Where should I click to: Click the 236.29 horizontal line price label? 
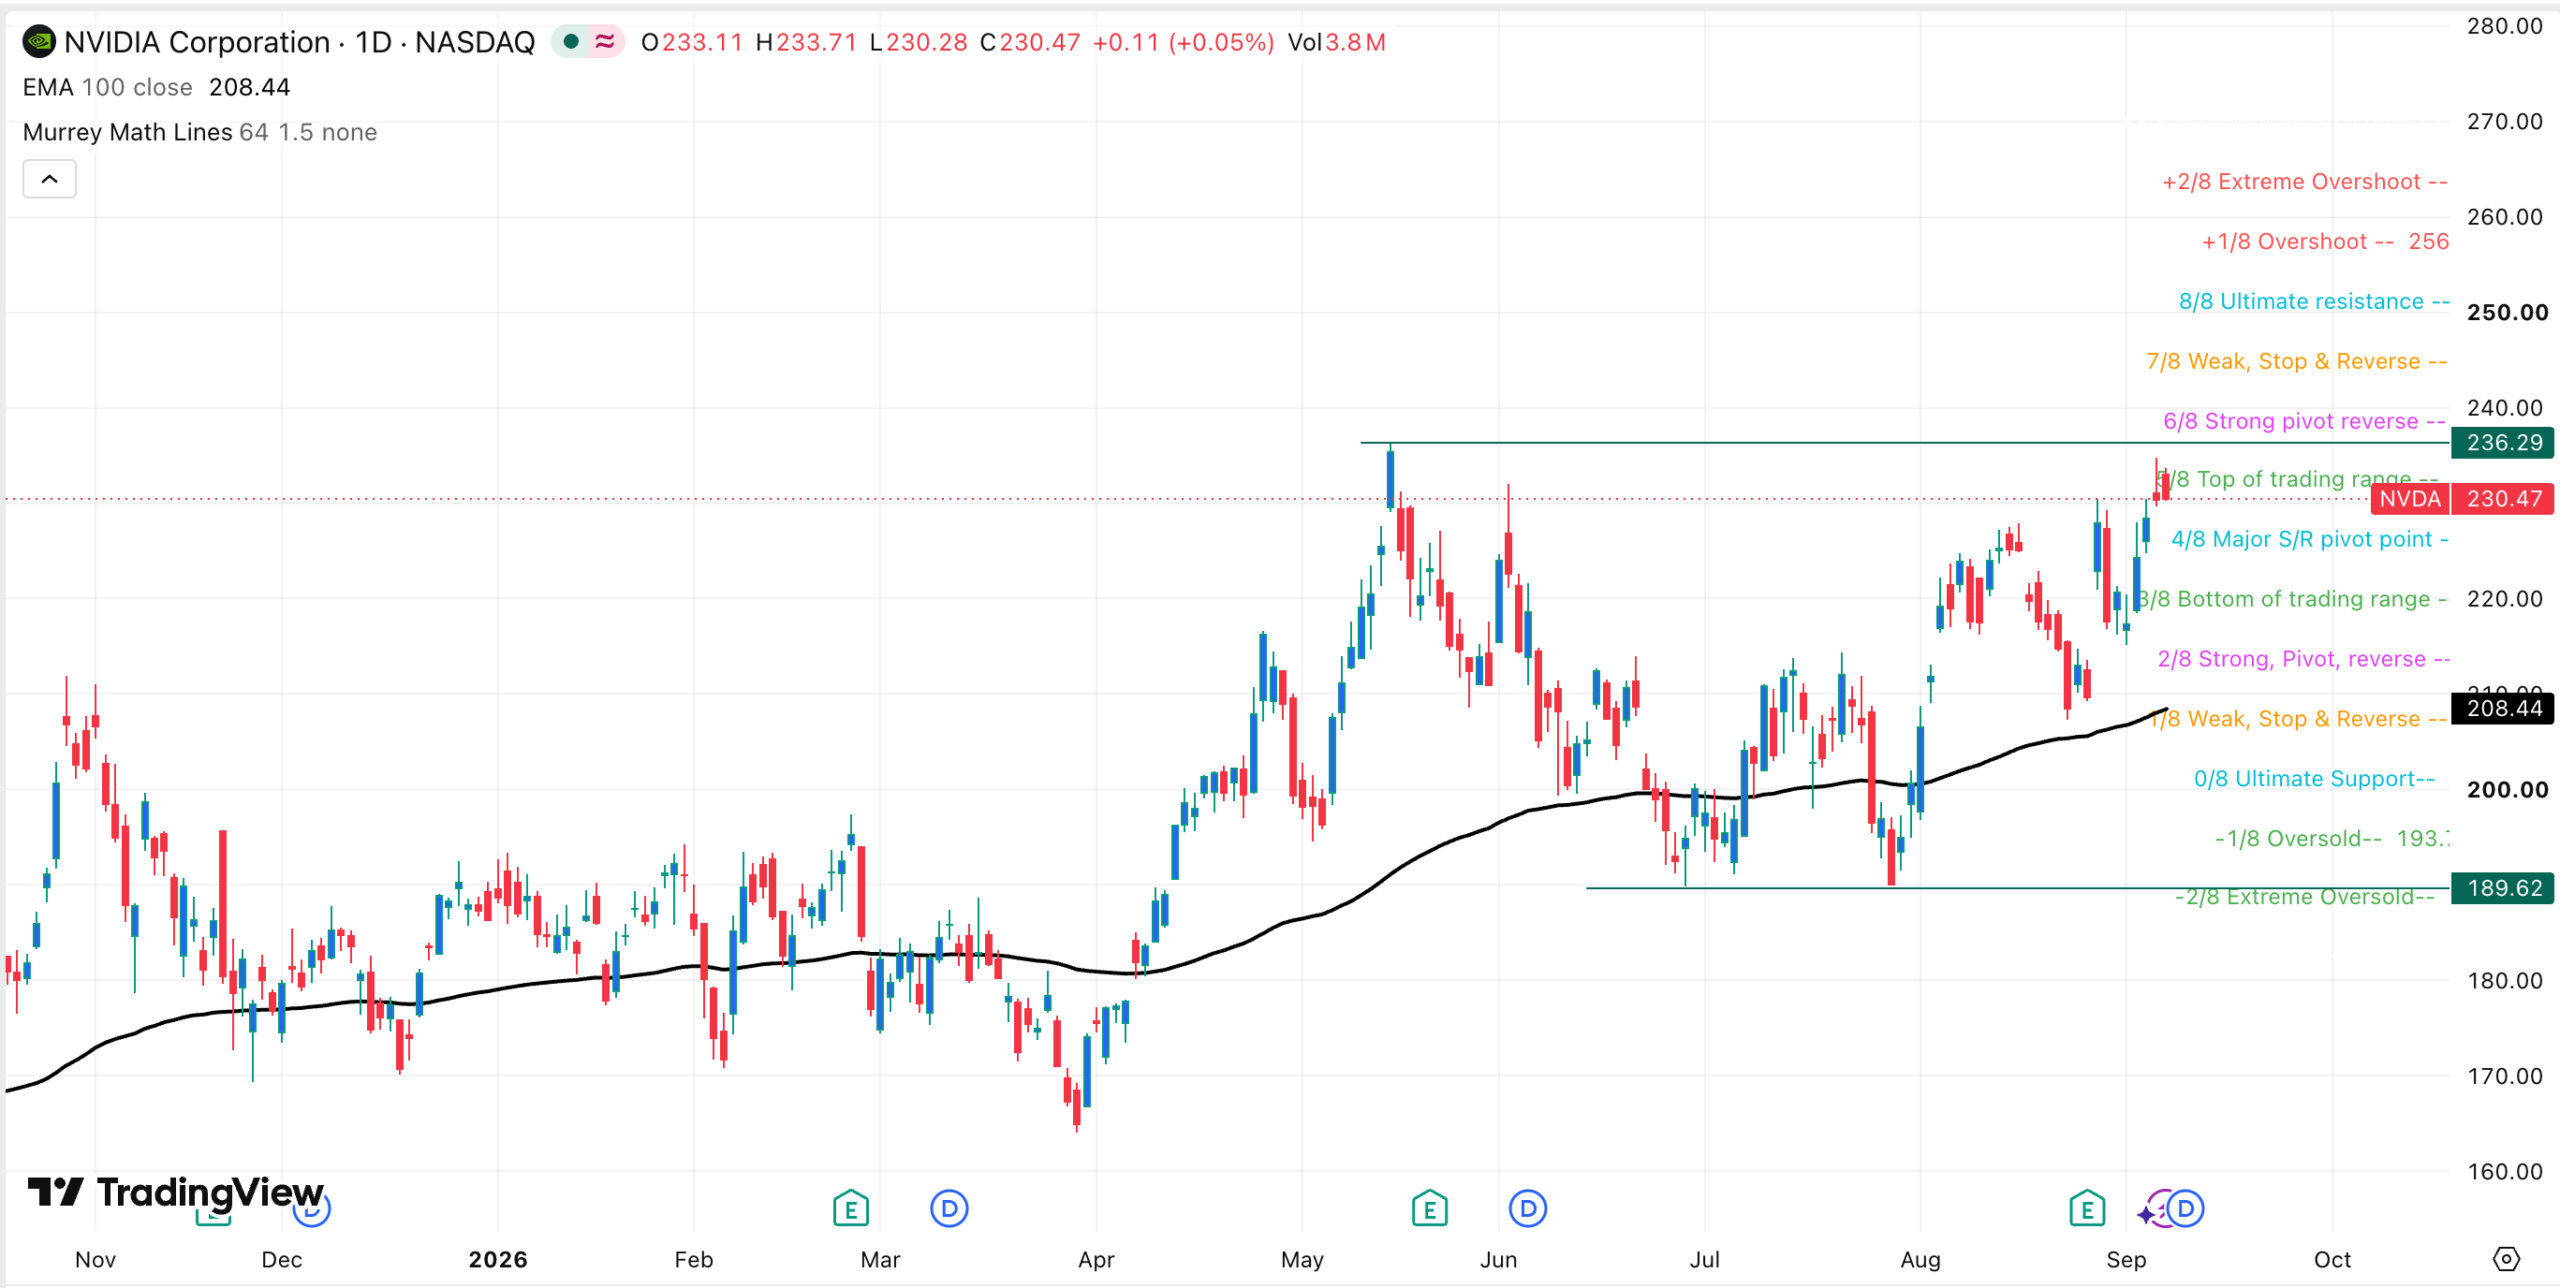[2504, 442]
